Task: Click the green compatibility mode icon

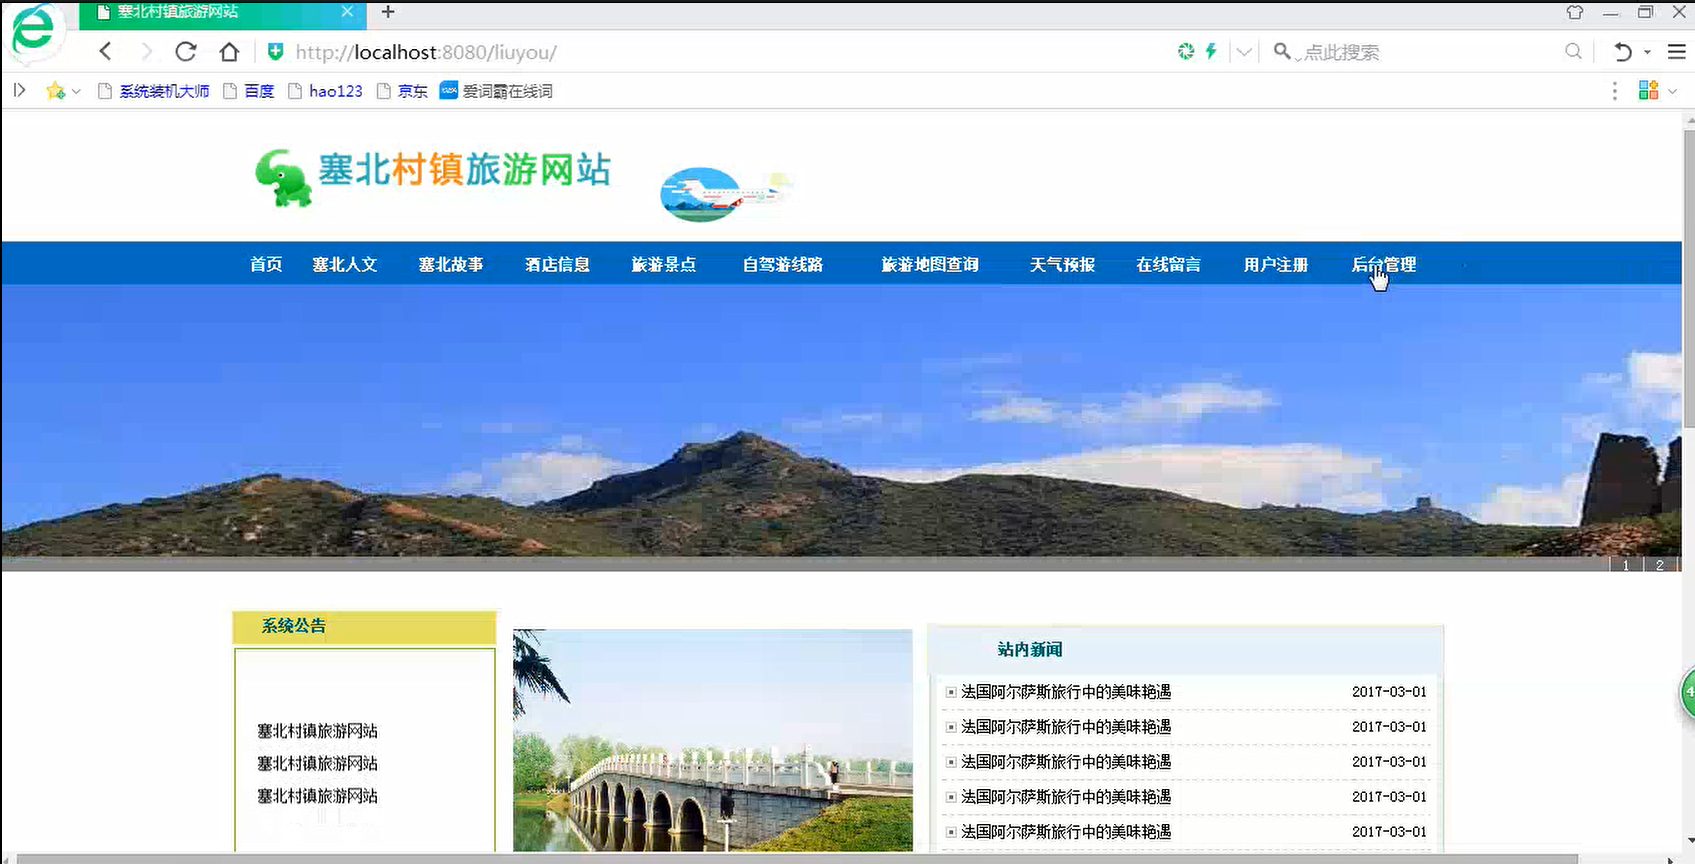Action: coord(1186,51)
